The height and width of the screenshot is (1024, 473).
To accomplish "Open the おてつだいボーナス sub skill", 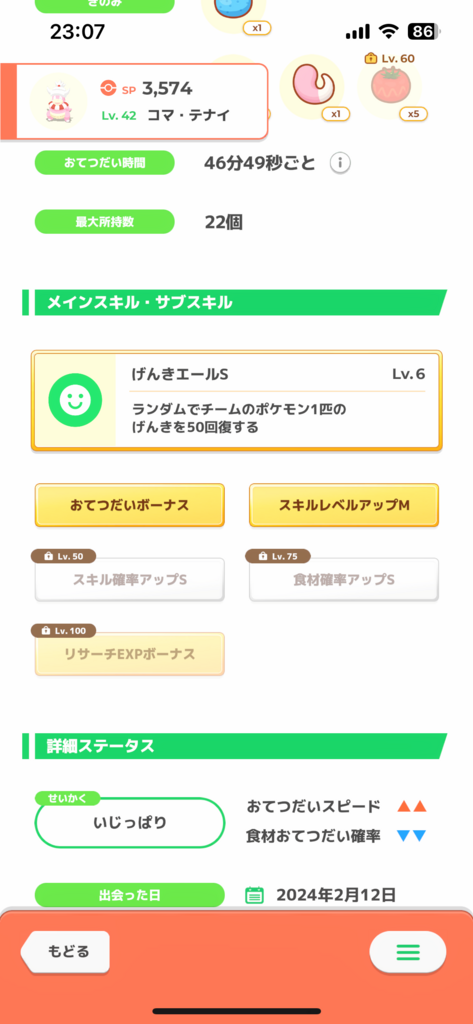I will (129, 505).
